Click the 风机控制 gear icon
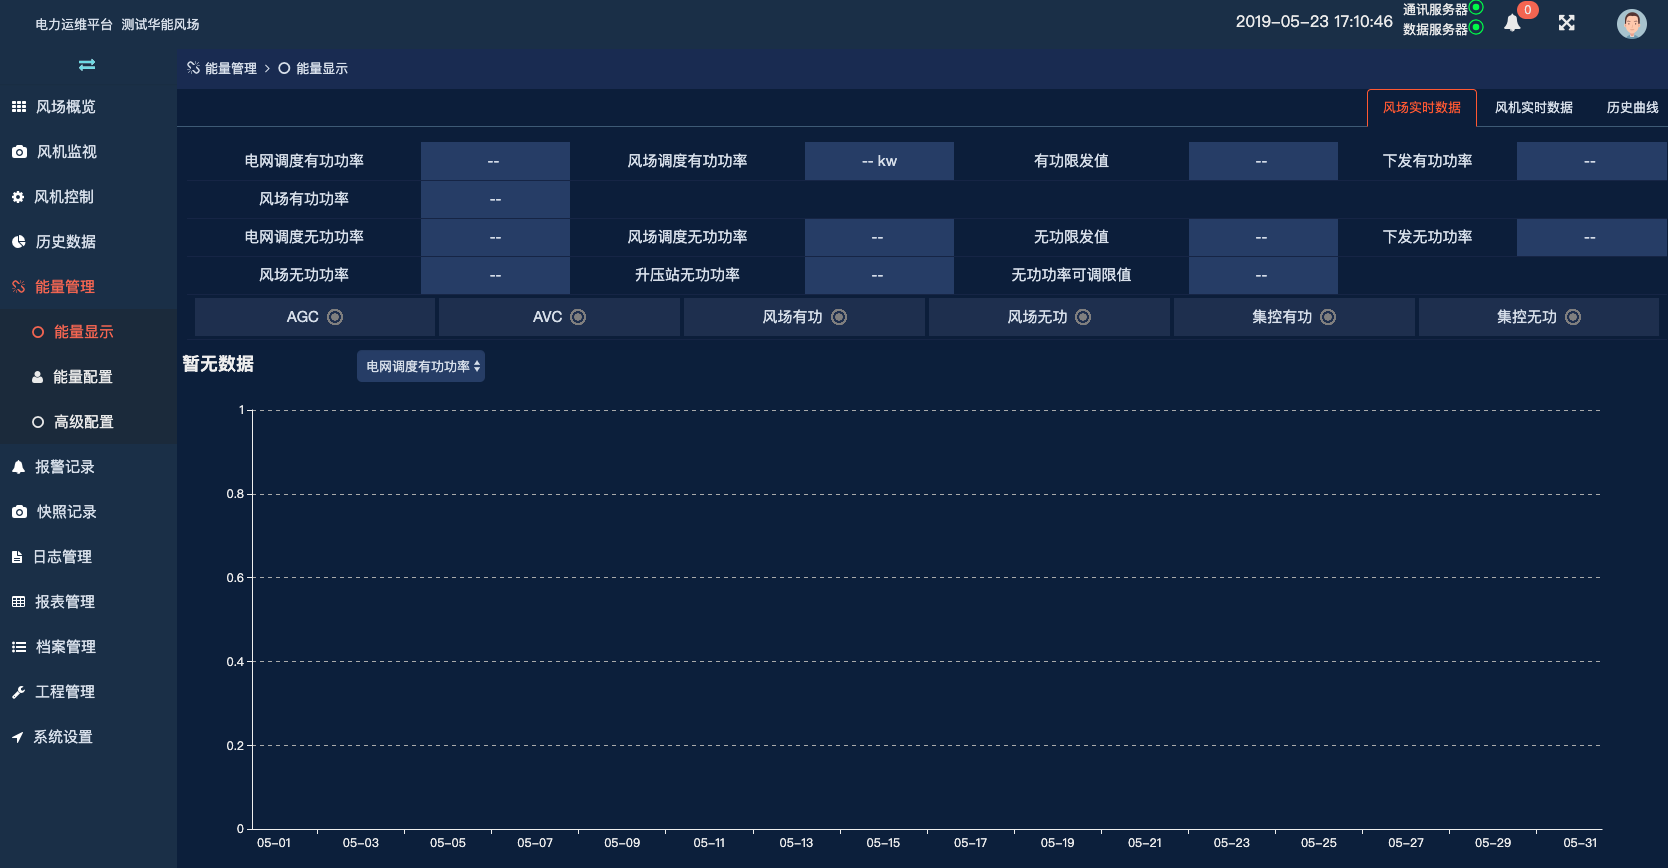The height and width of the screenshot is (868, 1668). [18, 197]
